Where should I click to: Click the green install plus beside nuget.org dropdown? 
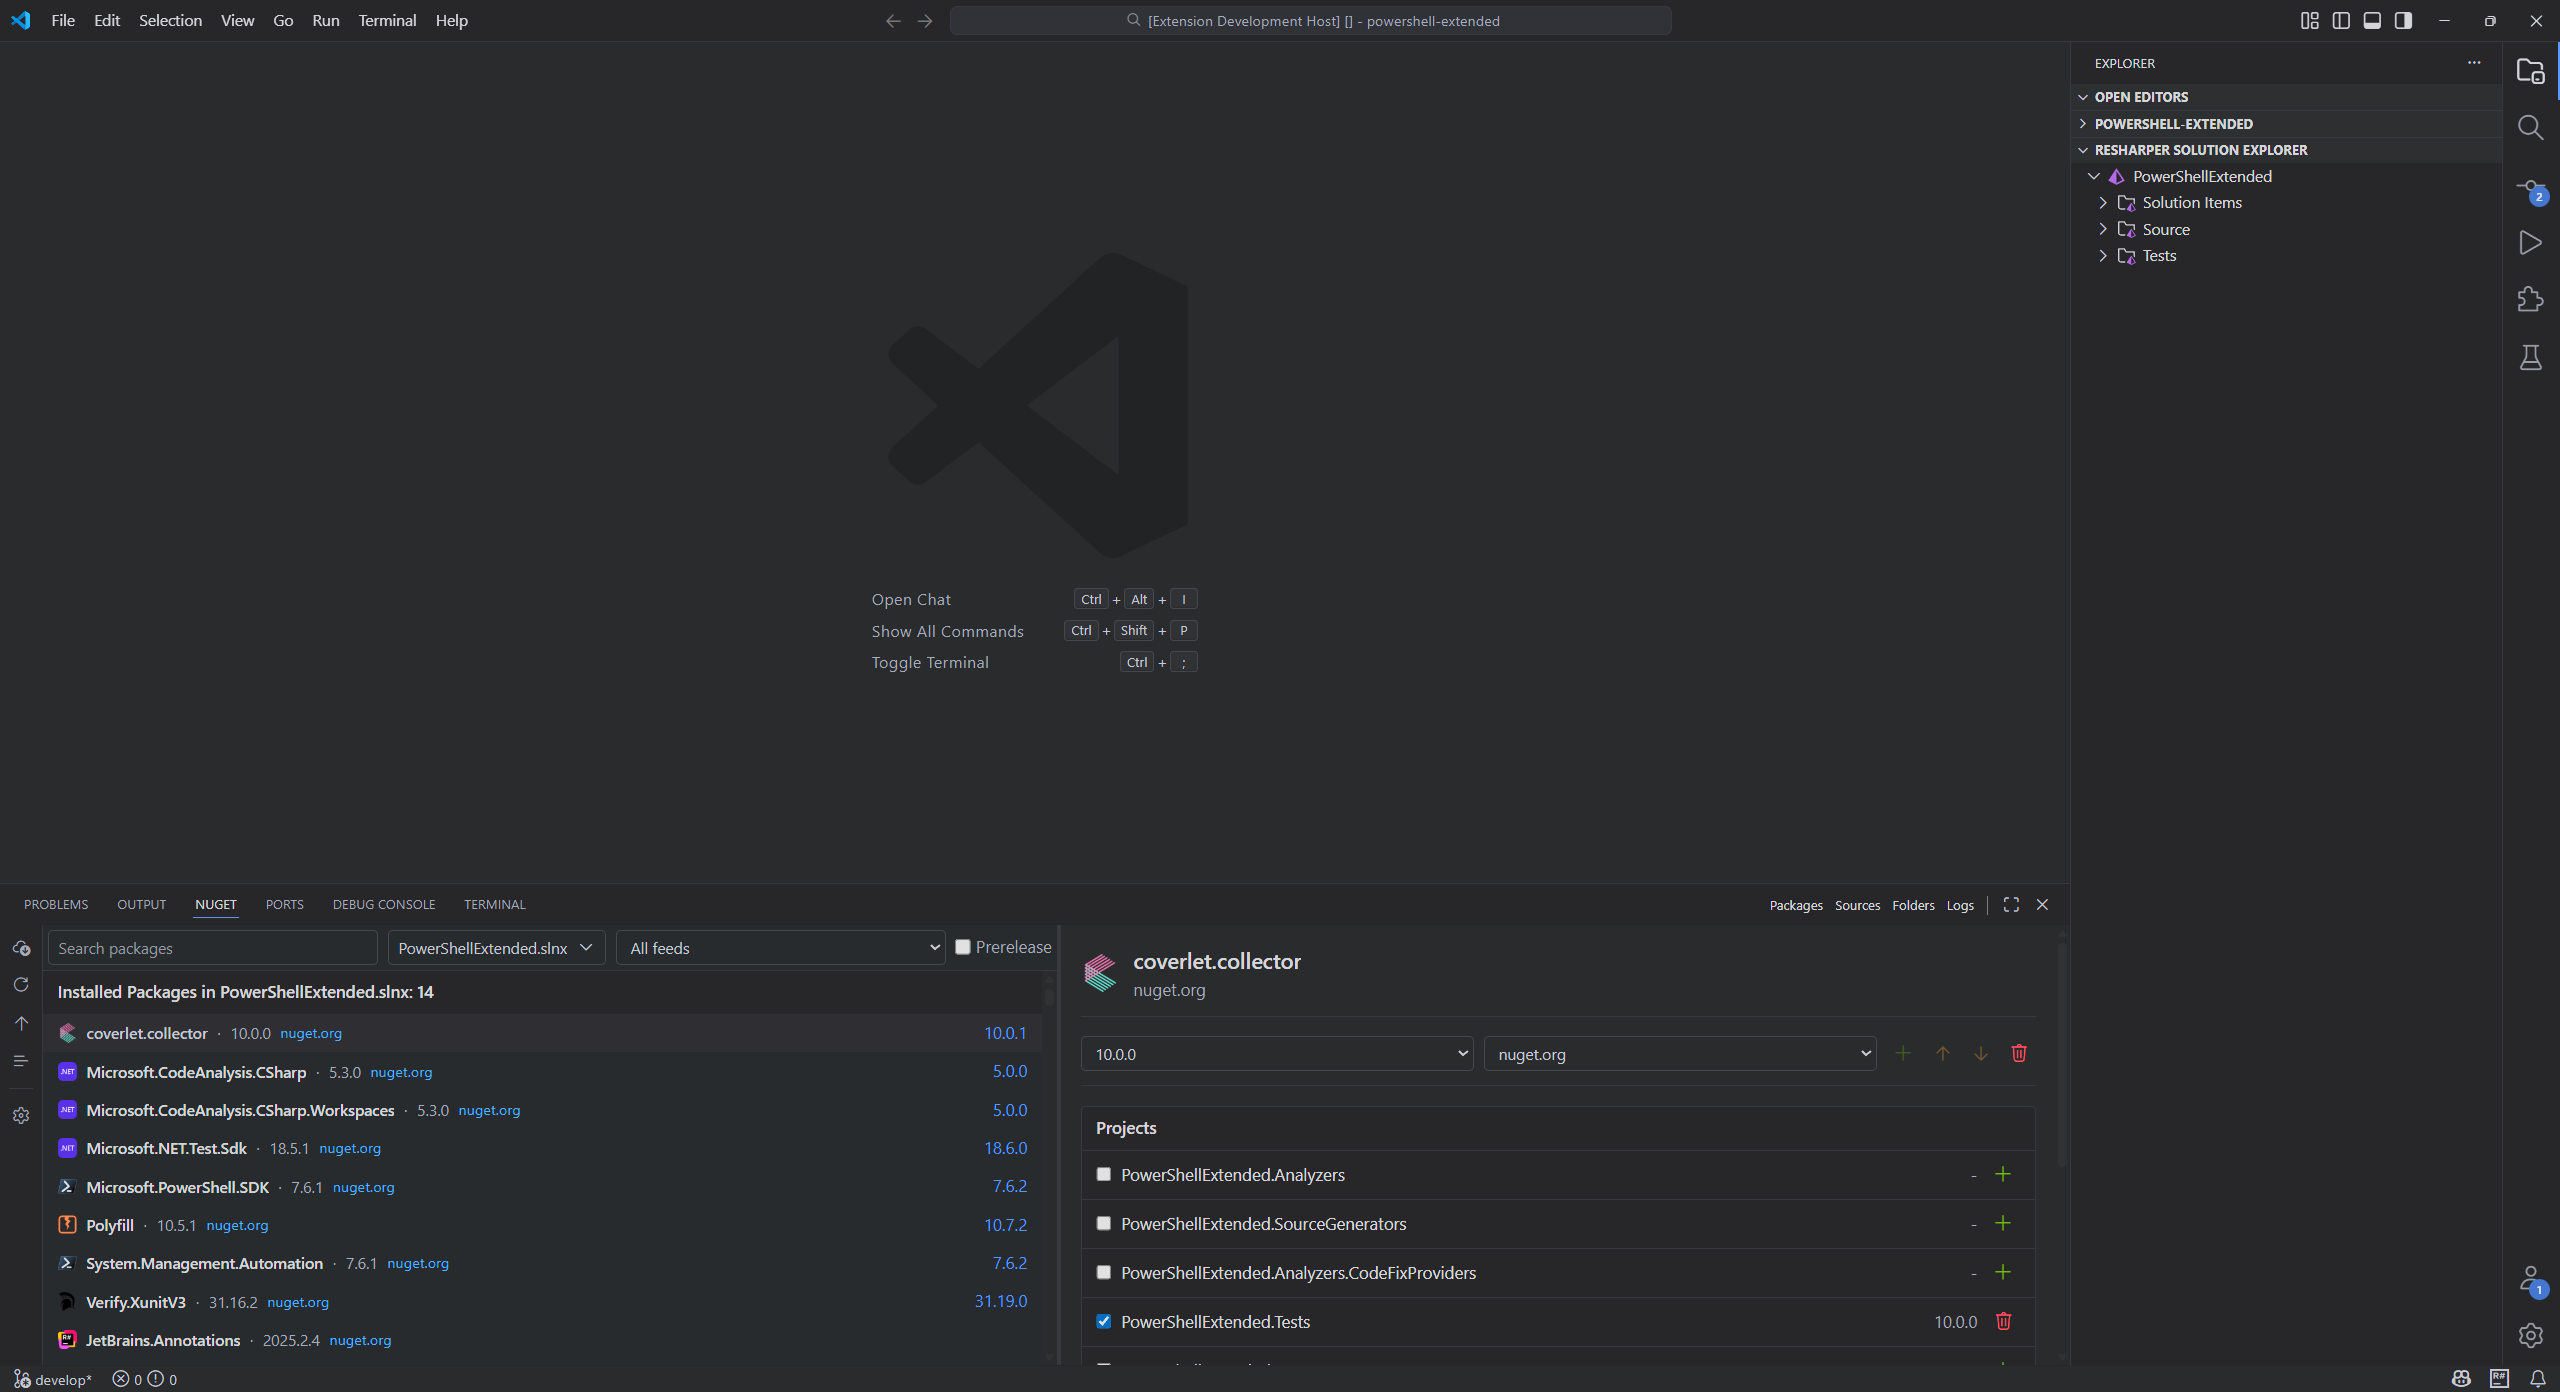pyautogui.click(x=1903, y=1053)
